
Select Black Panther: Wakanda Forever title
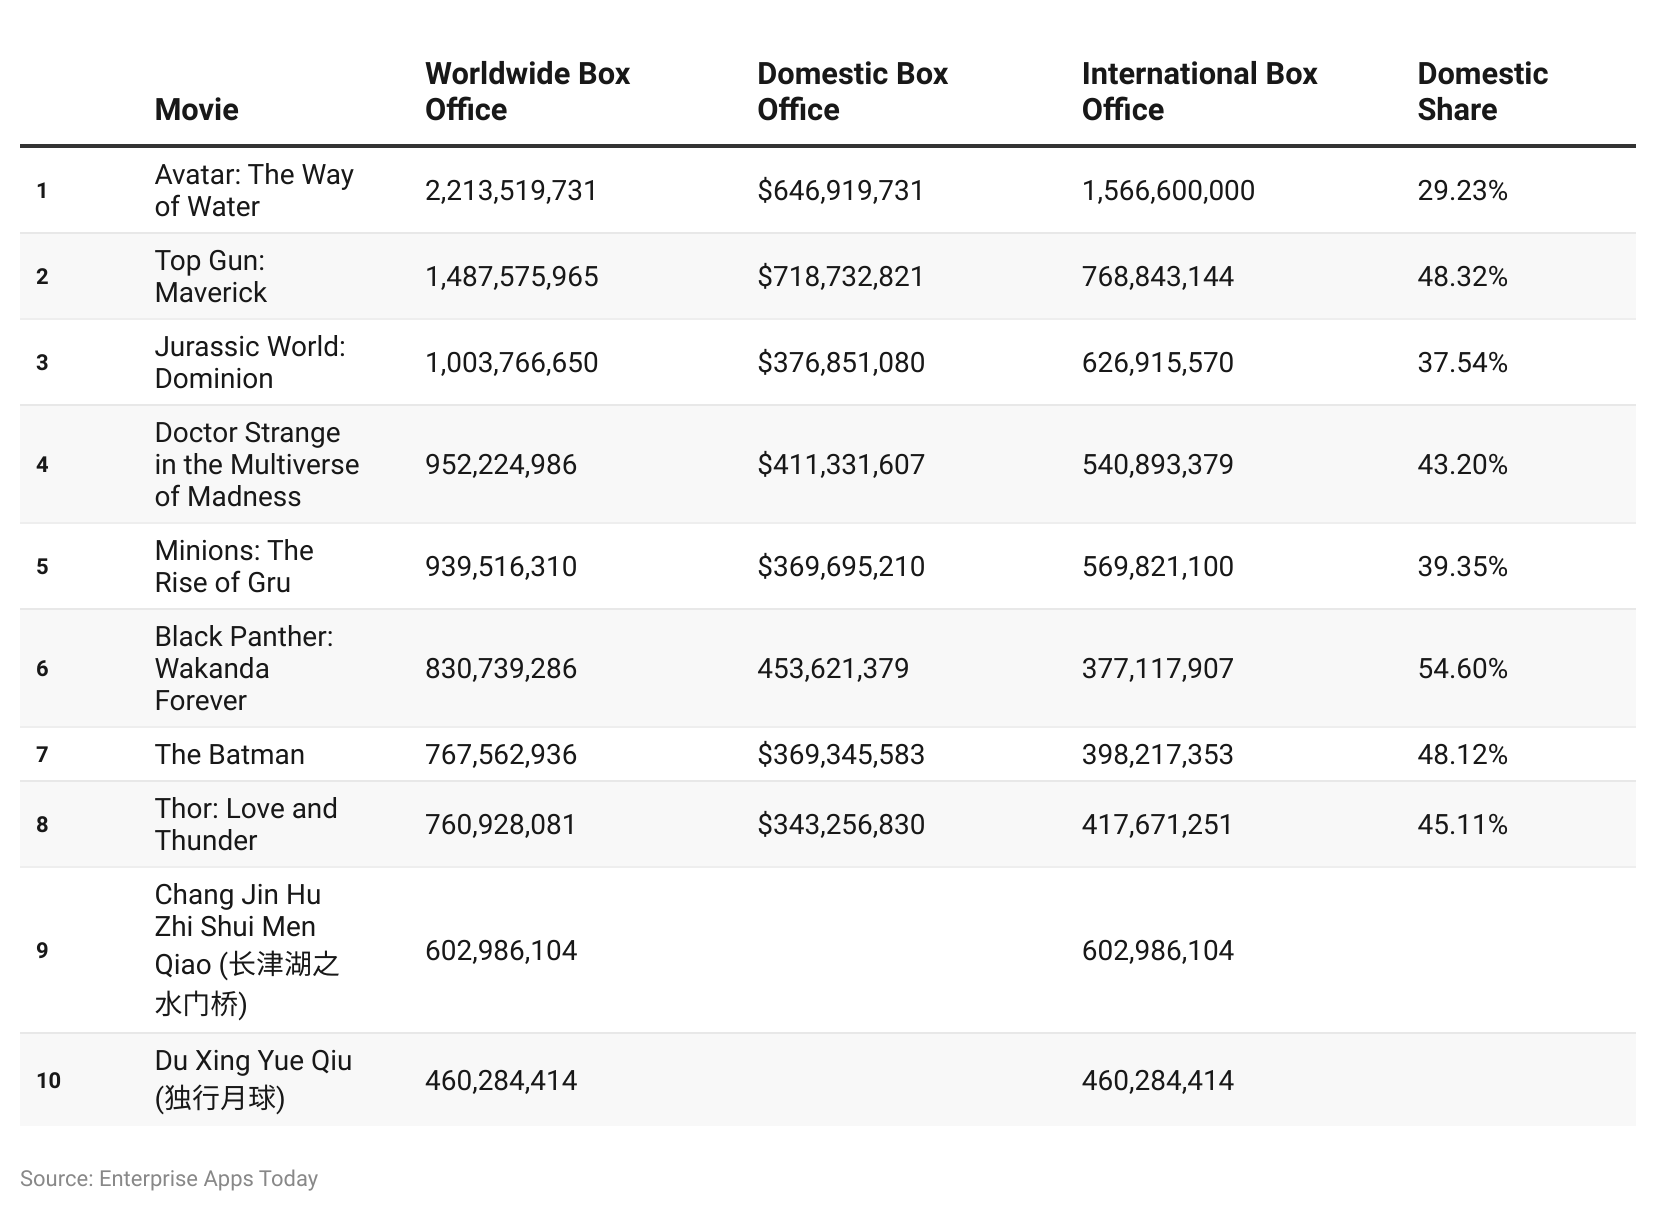pos(244,668)
